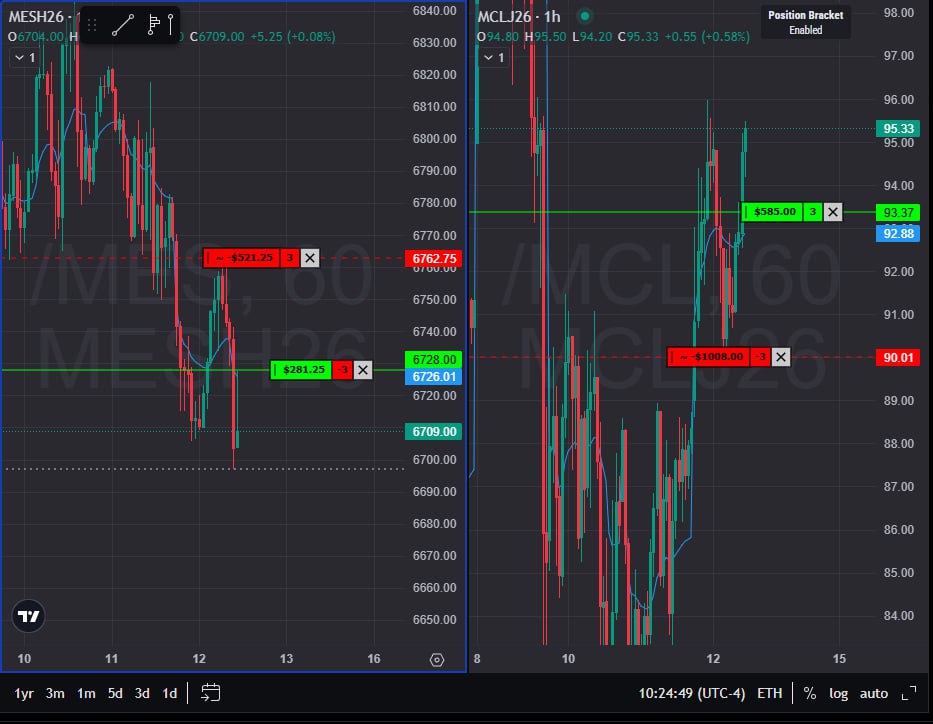Click the 6726.01 price label on the scale
The image size is (933, 724).
(433, 376)
